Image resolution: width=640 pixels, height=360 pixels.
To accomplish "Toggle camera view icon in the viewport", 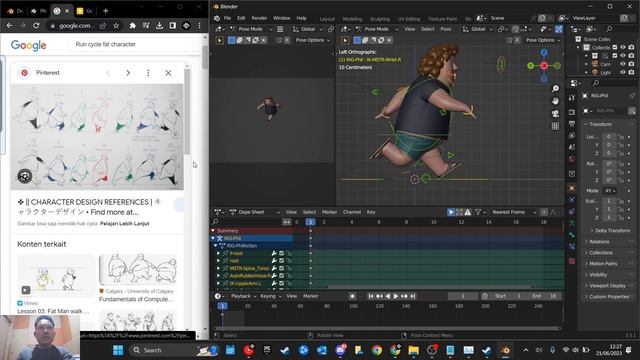I will 556,113.
